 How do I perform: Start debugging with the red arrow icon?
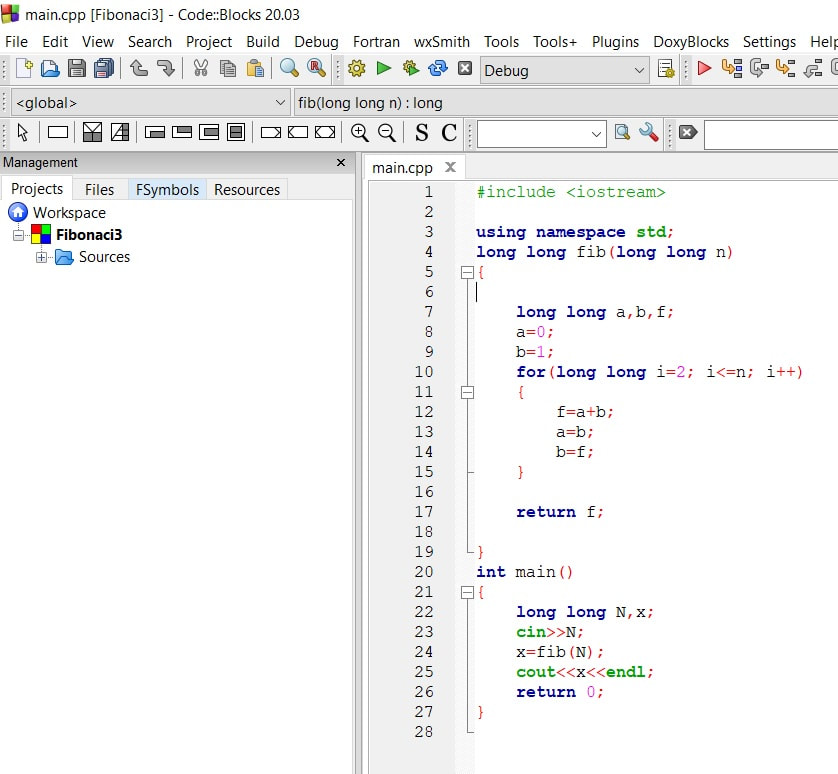(x=704, y=68)
